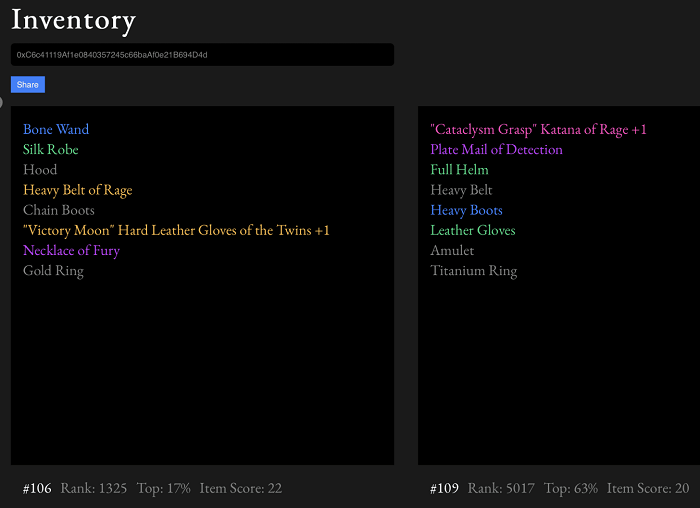Open bag #109 label

click(x=444, y=488)
